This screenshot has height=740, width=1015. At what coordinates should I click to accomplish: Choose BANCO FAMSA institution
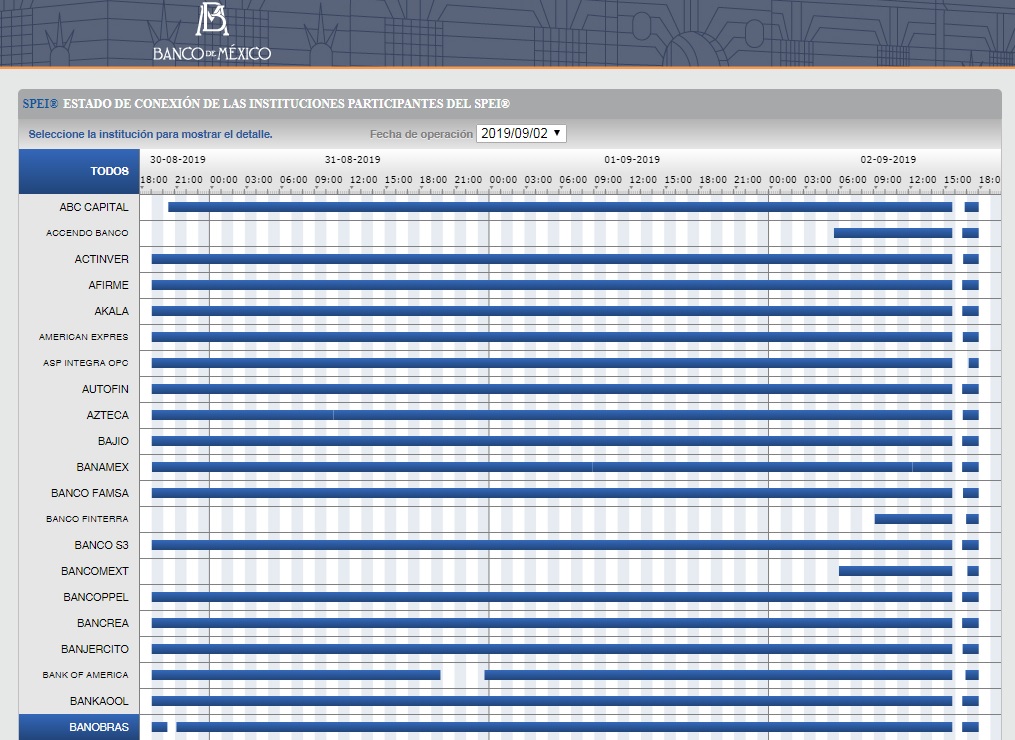89,493
